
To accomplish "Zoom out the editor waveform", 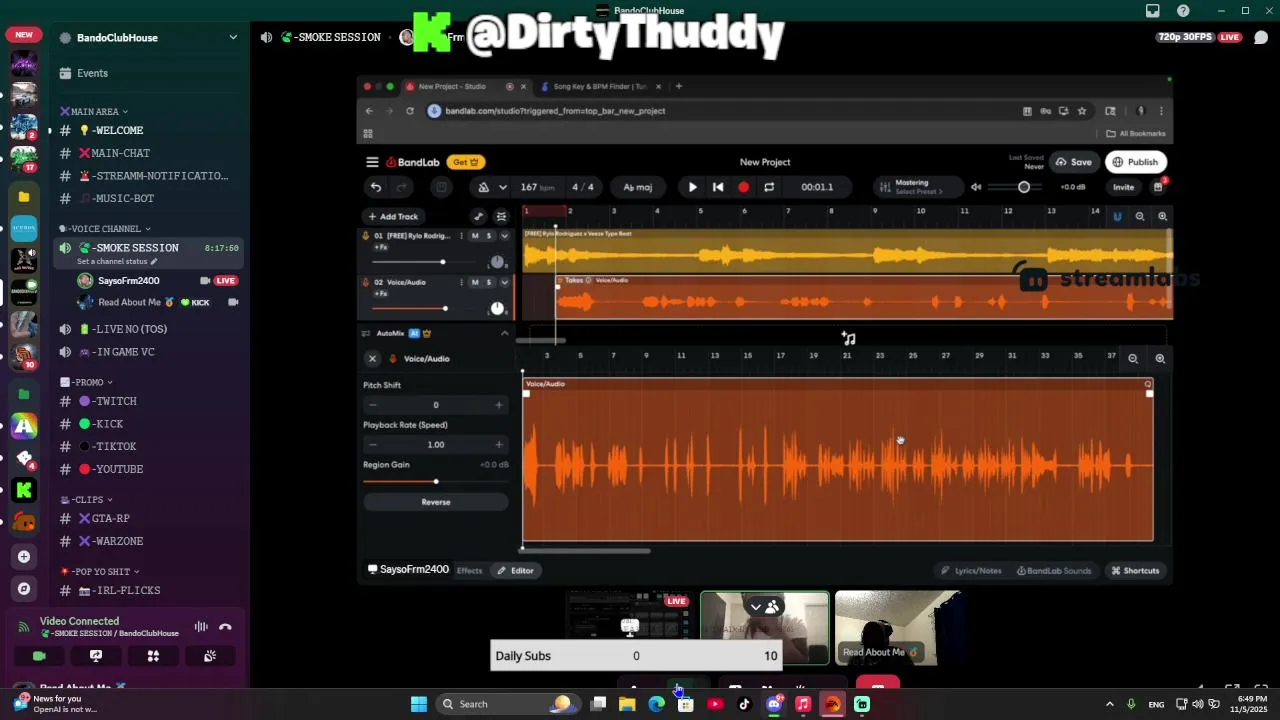I will tap(1133, 358).
